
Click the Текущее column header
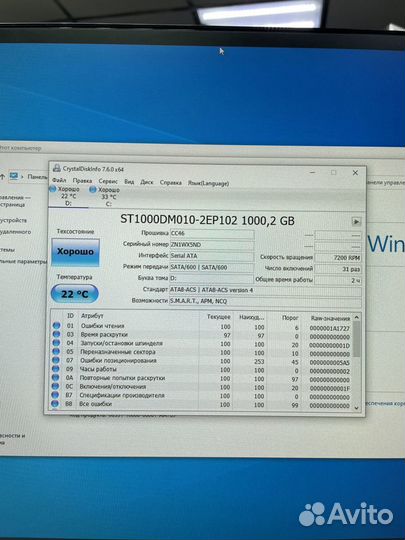coord(218,316)
